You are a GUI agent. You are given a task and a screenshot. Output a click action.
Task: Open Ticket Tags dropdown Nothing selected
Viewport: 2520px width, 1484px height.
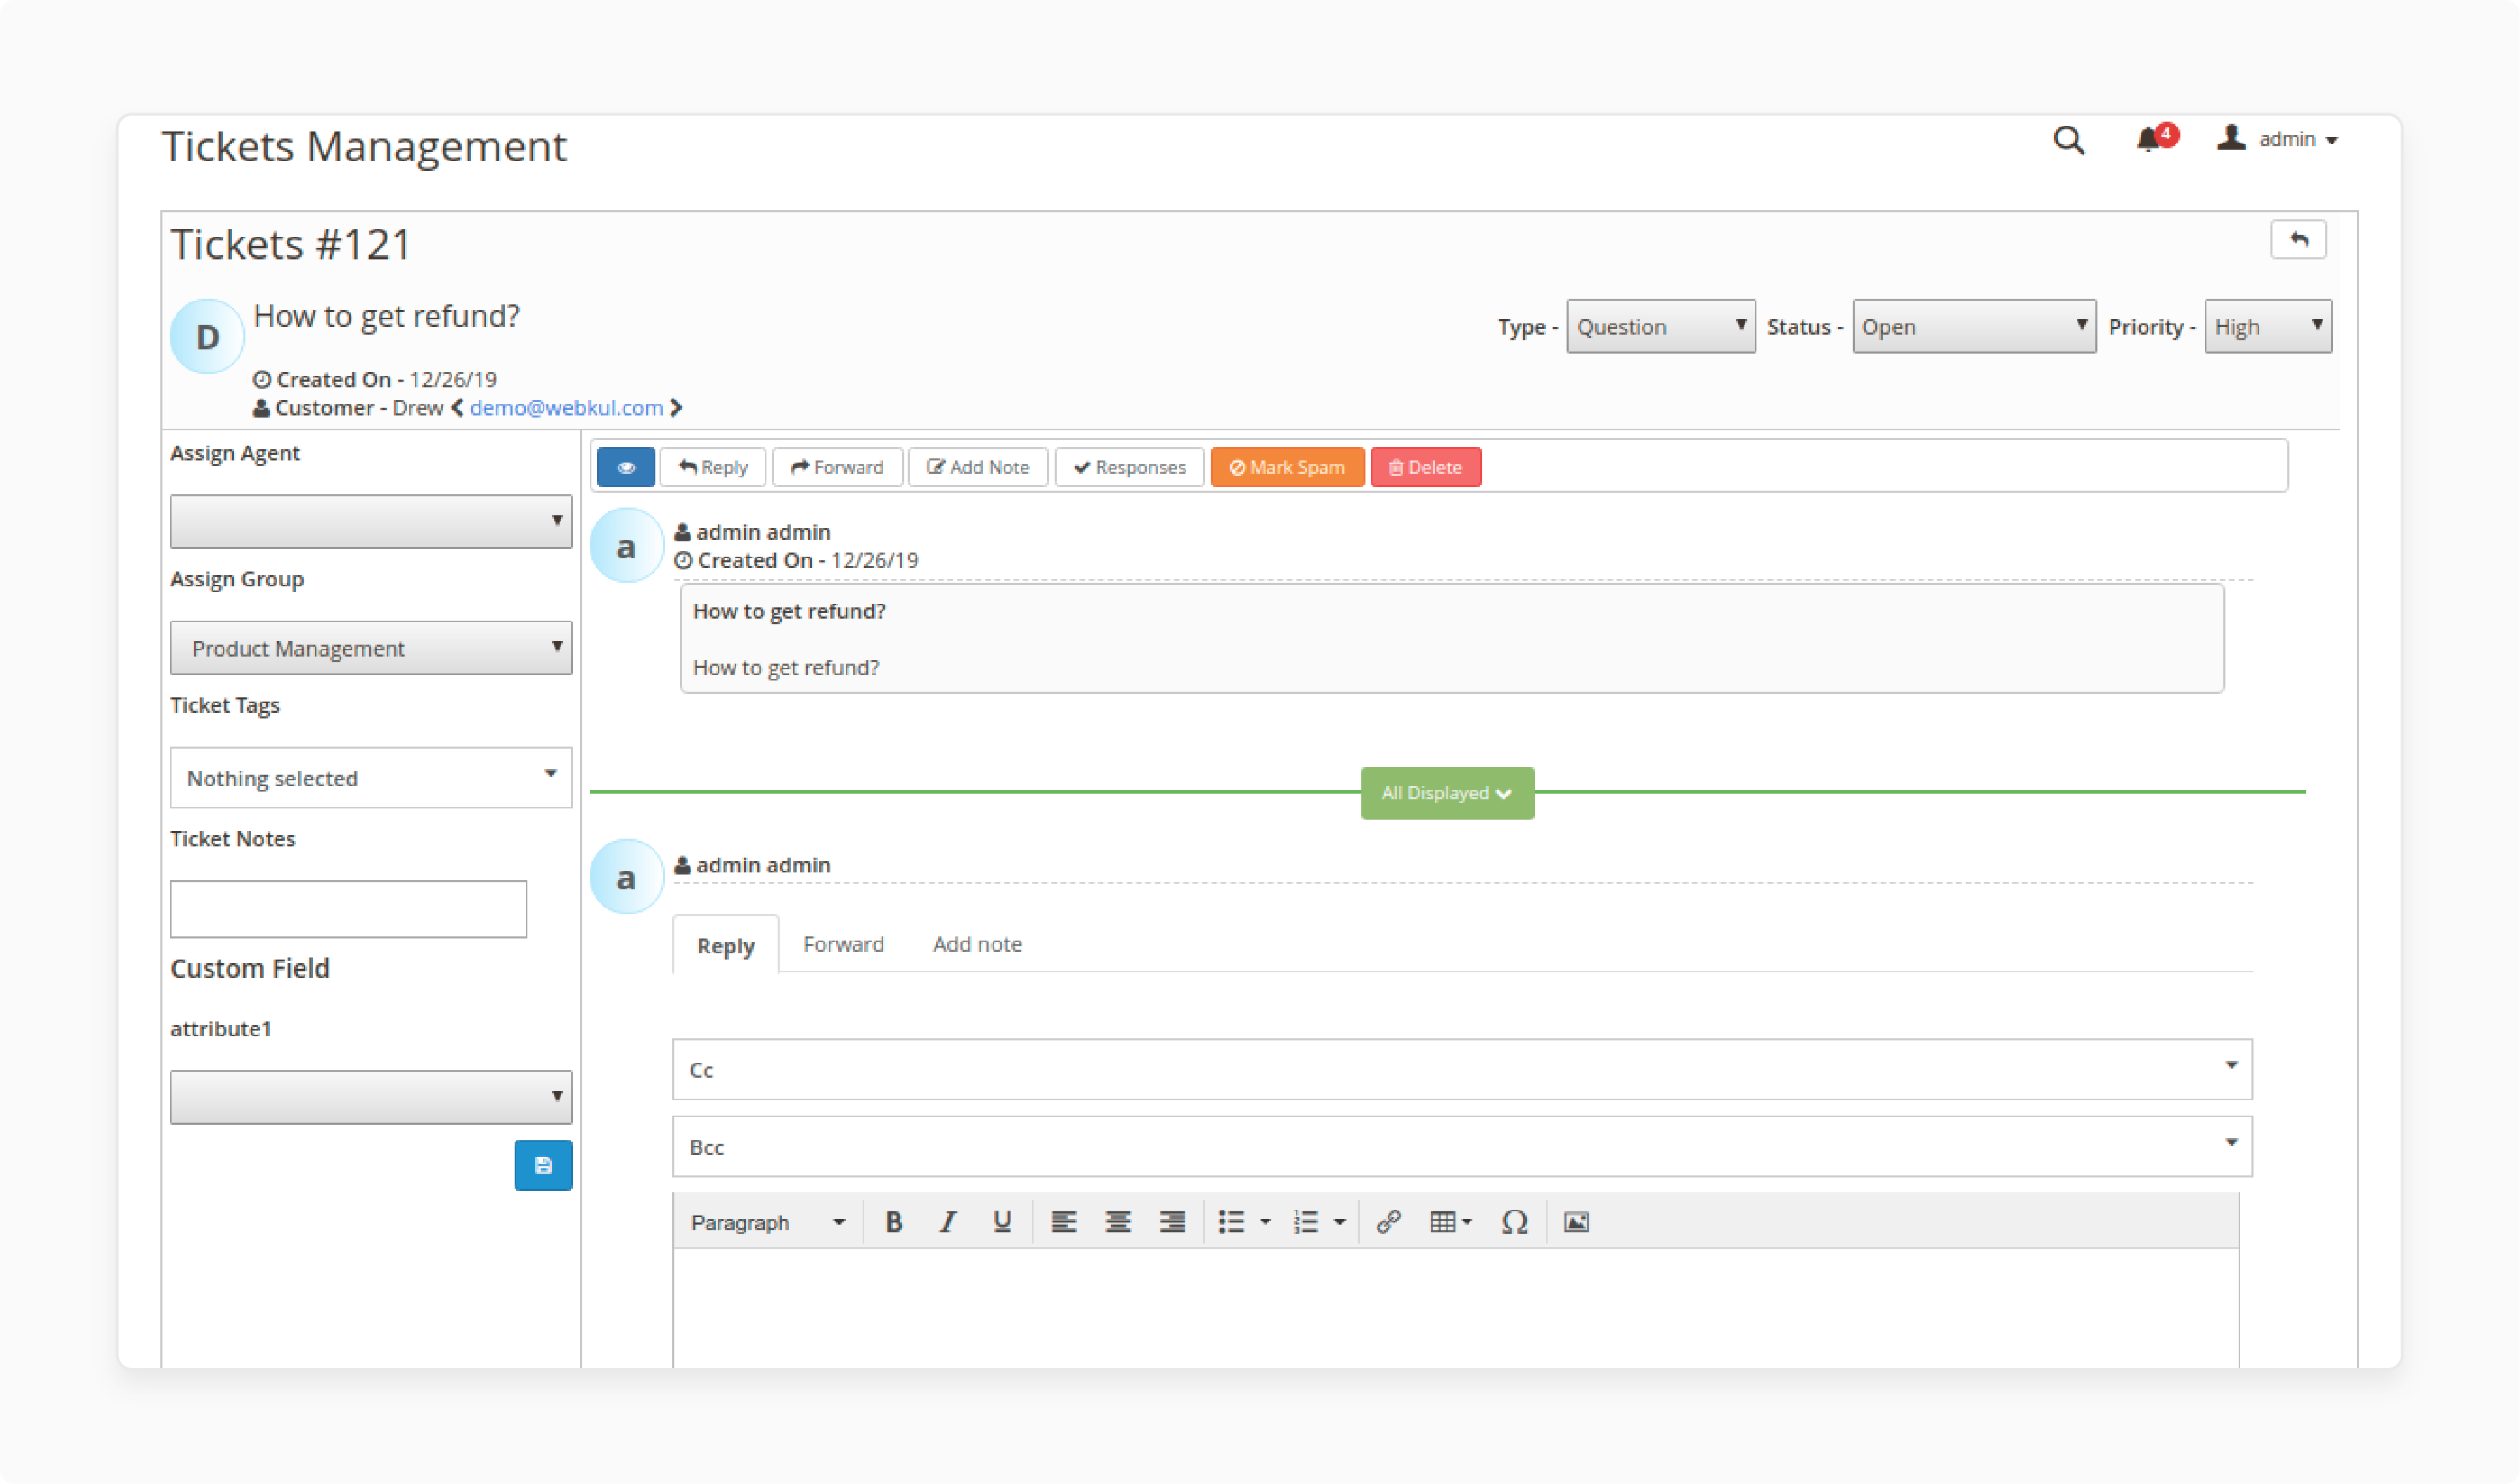tap(371, 777)
